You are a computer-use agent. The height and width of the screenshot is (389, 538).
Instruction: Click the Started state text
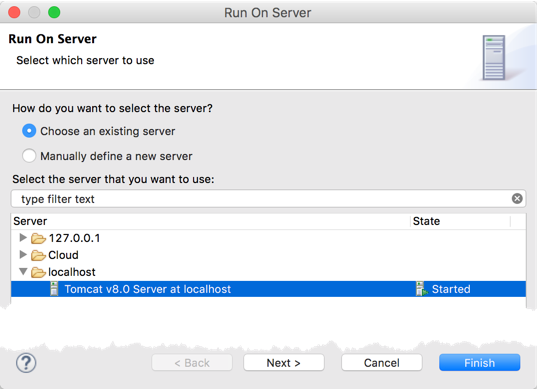[x=451, y=289]
